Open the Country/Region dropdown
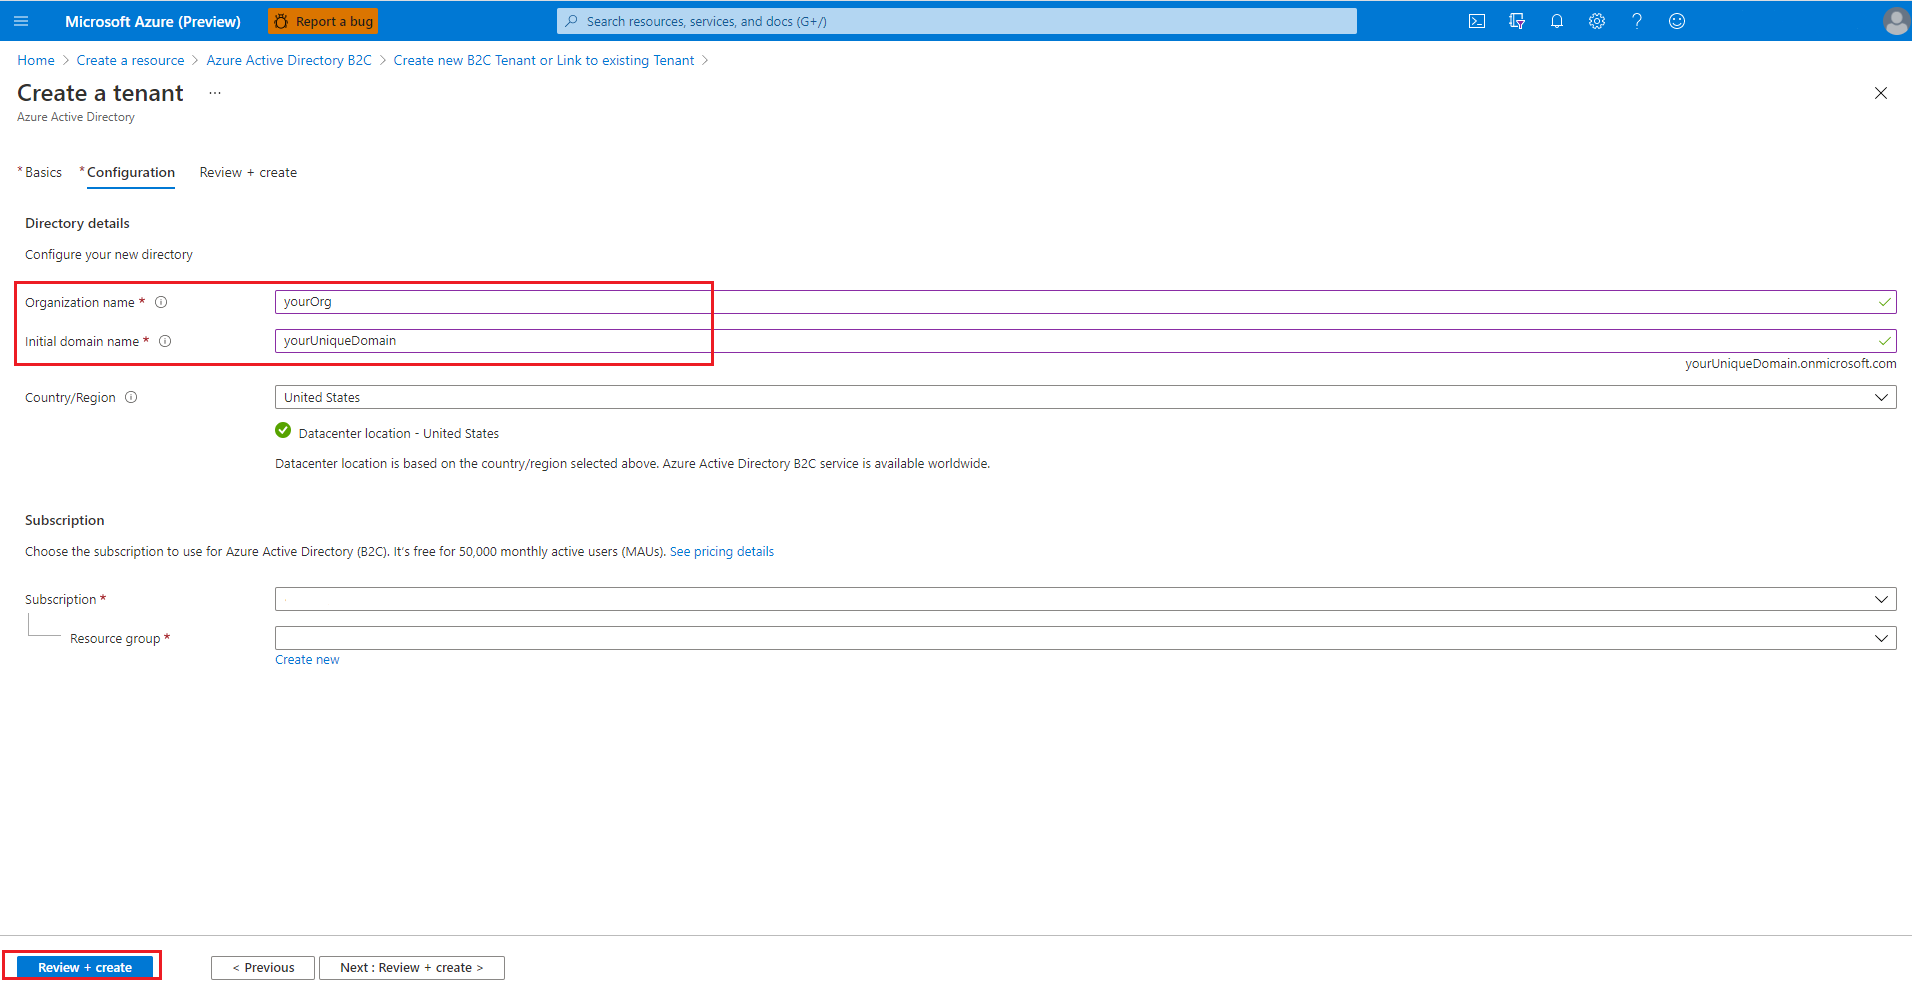1912x981 pixels. click(1881, 397)
